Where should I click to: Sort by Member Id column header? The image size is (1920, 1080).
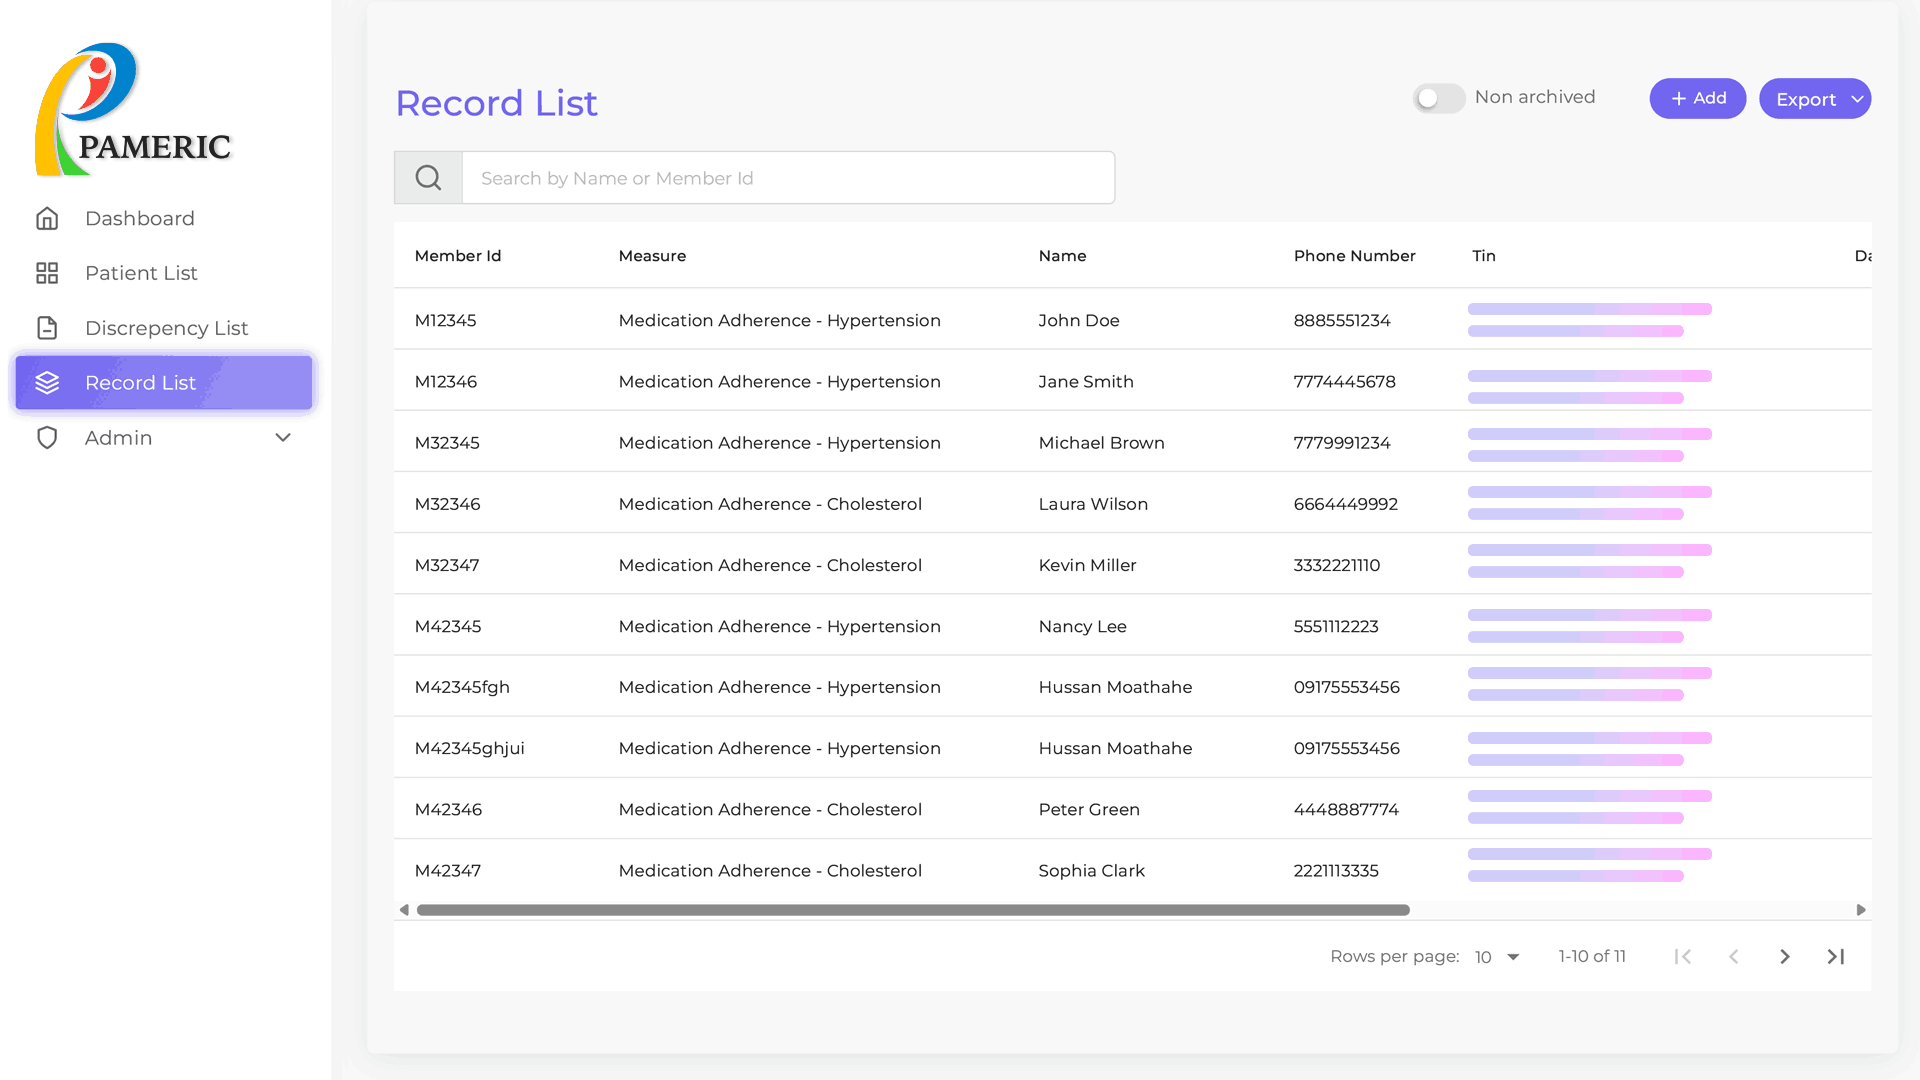[458, 256]
